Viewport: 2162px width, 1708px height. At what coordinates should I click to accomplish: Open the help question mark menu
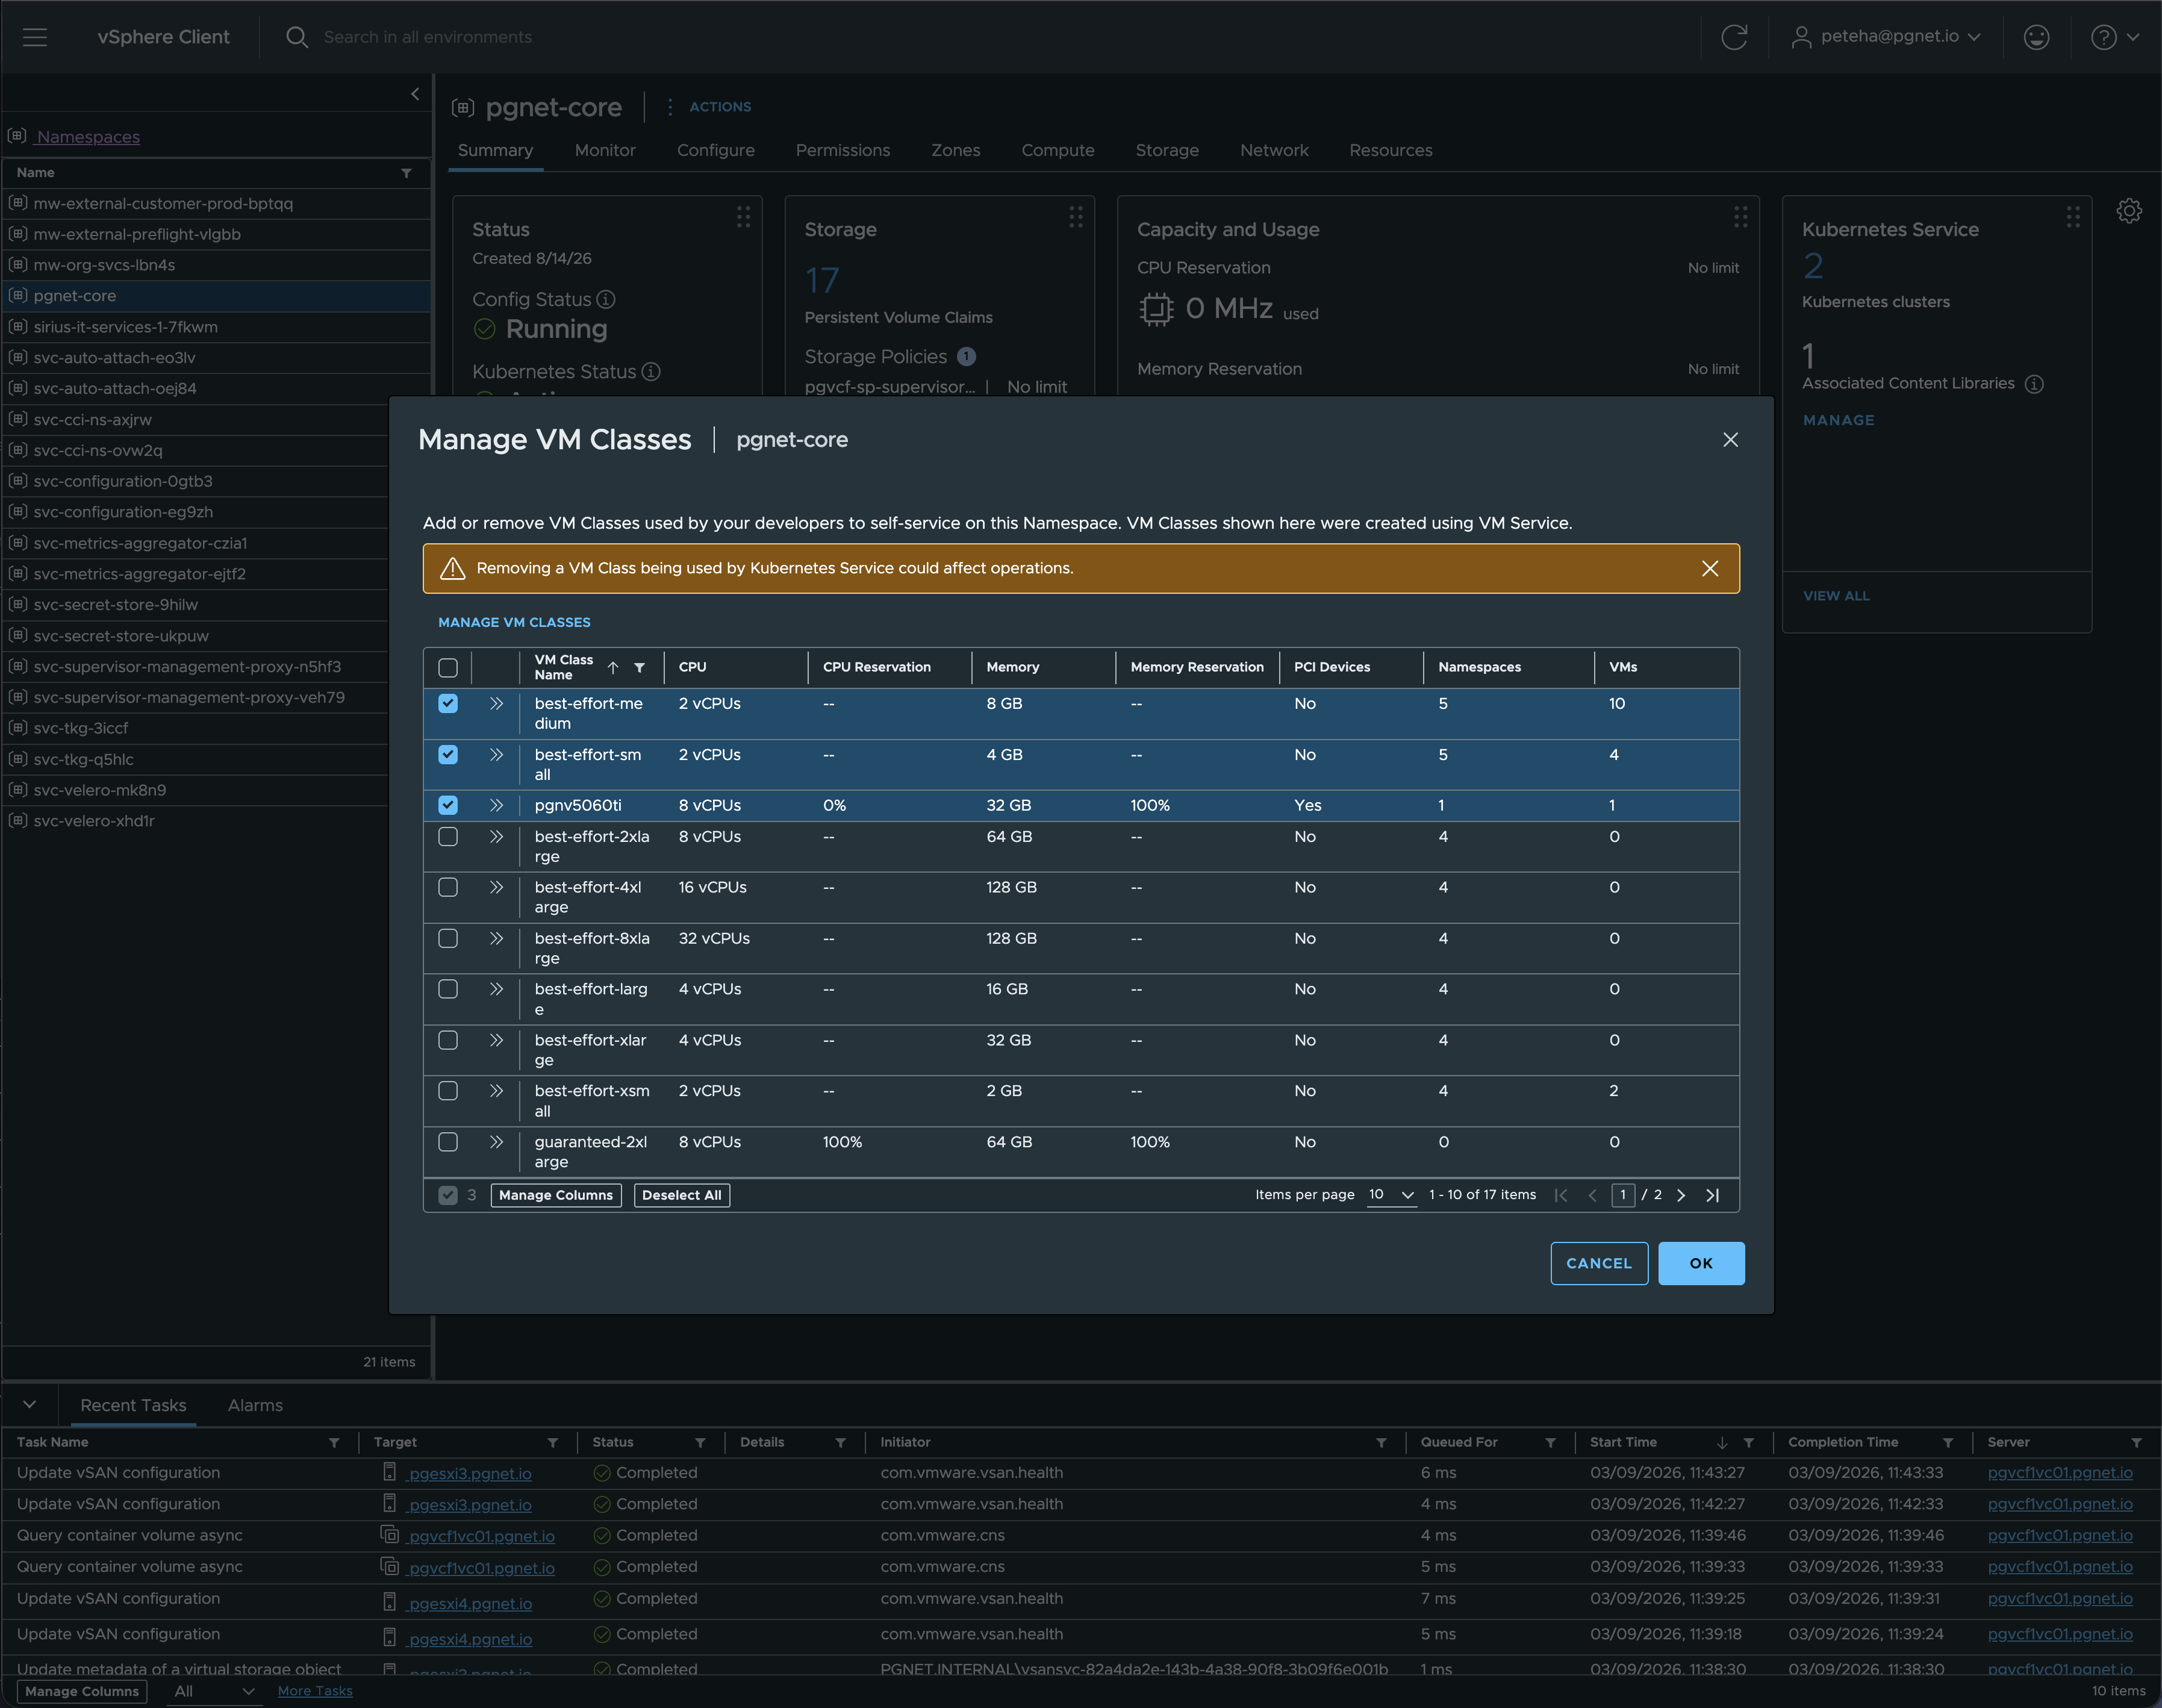[x=2114, y=37]
